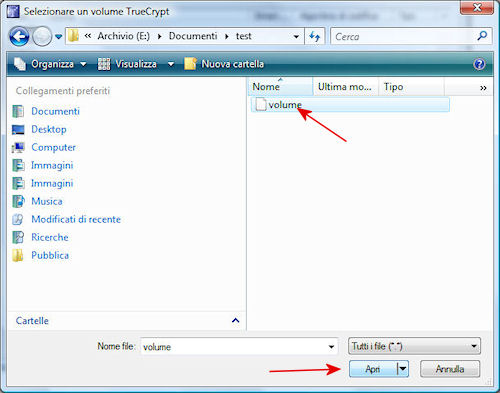Select test in the breadcrumb path
Image resolution: width=500 pixels, height=393 pixels.
click(x=243, y=36)
